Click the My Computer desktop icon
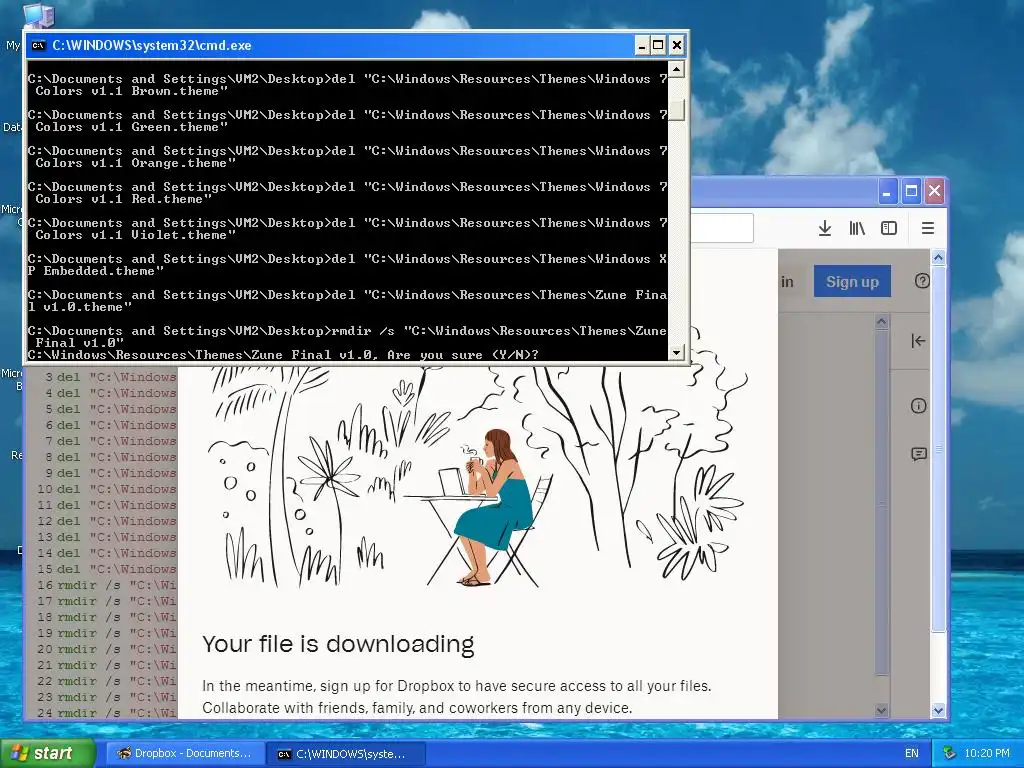The width and height of the screenshot is (1024, 768). (x=38, y=16)
